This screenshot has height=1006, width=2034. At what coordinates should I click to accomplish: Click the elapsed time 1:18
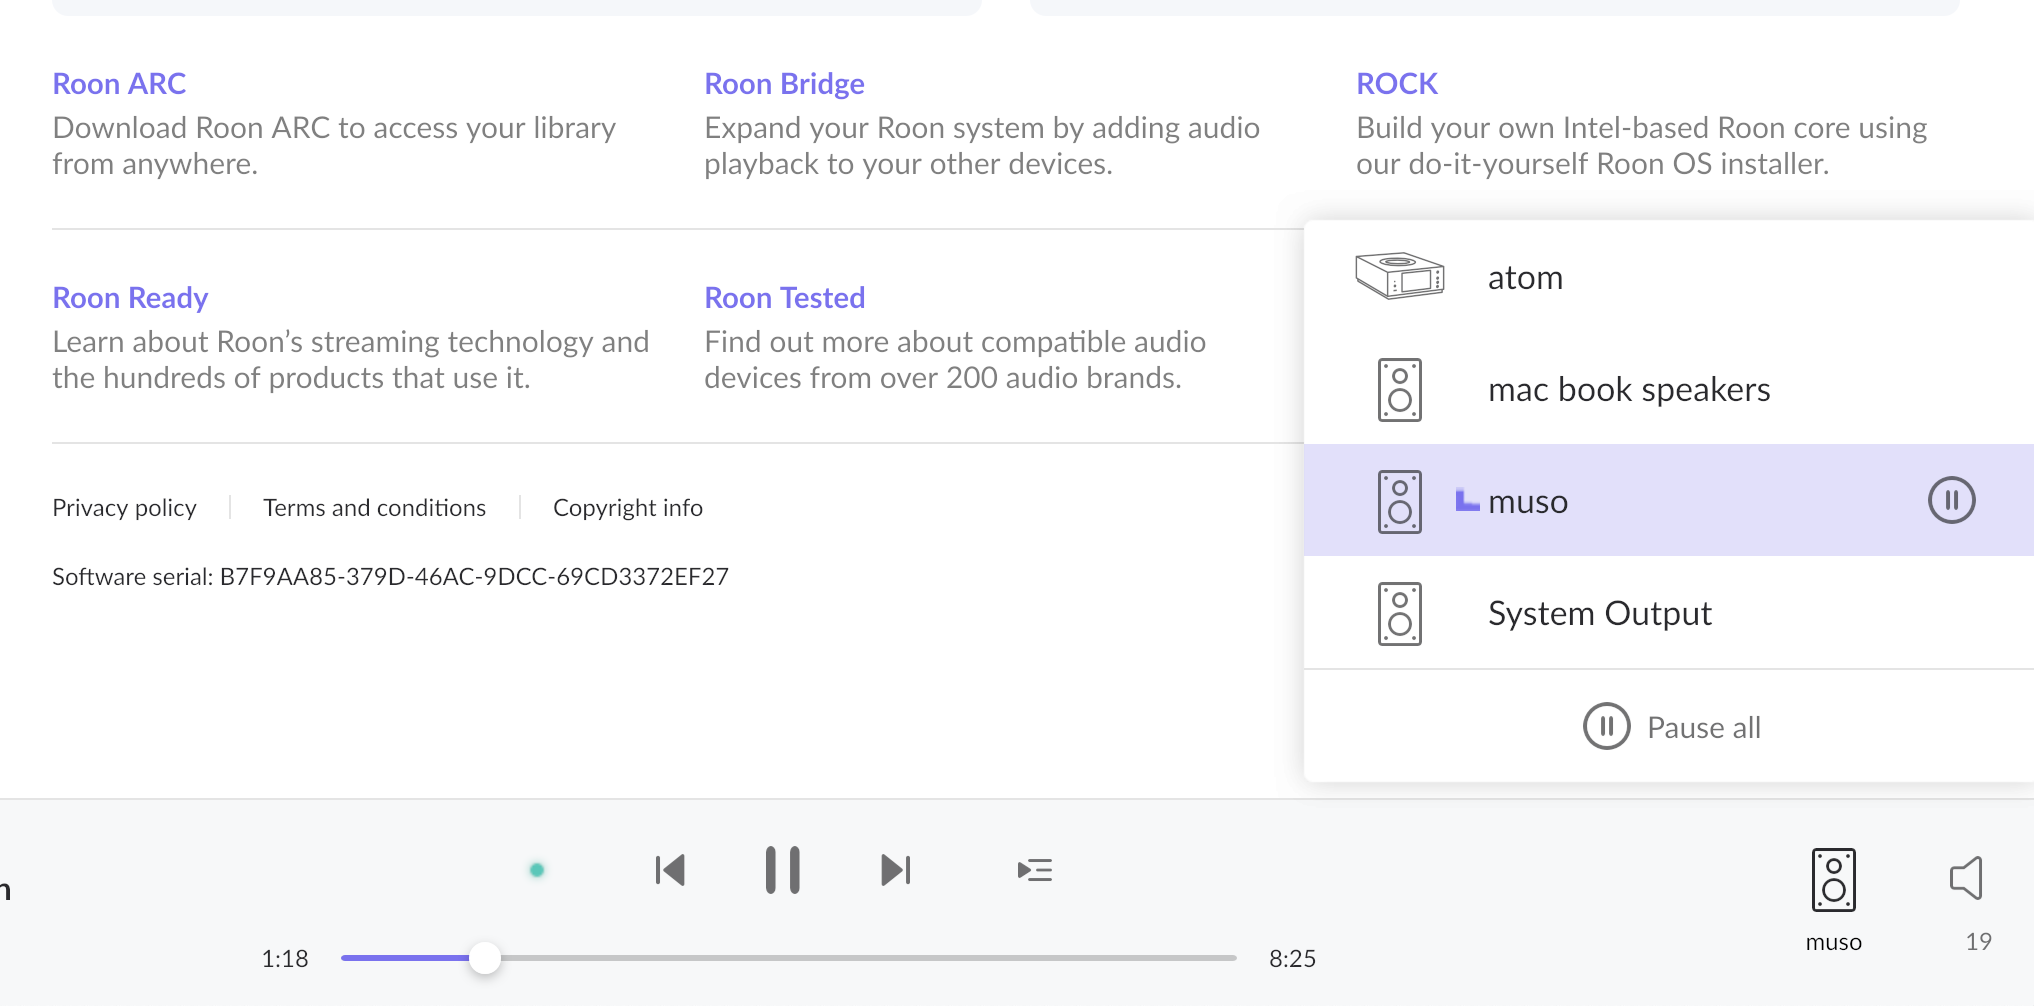[x=285, y=959]
